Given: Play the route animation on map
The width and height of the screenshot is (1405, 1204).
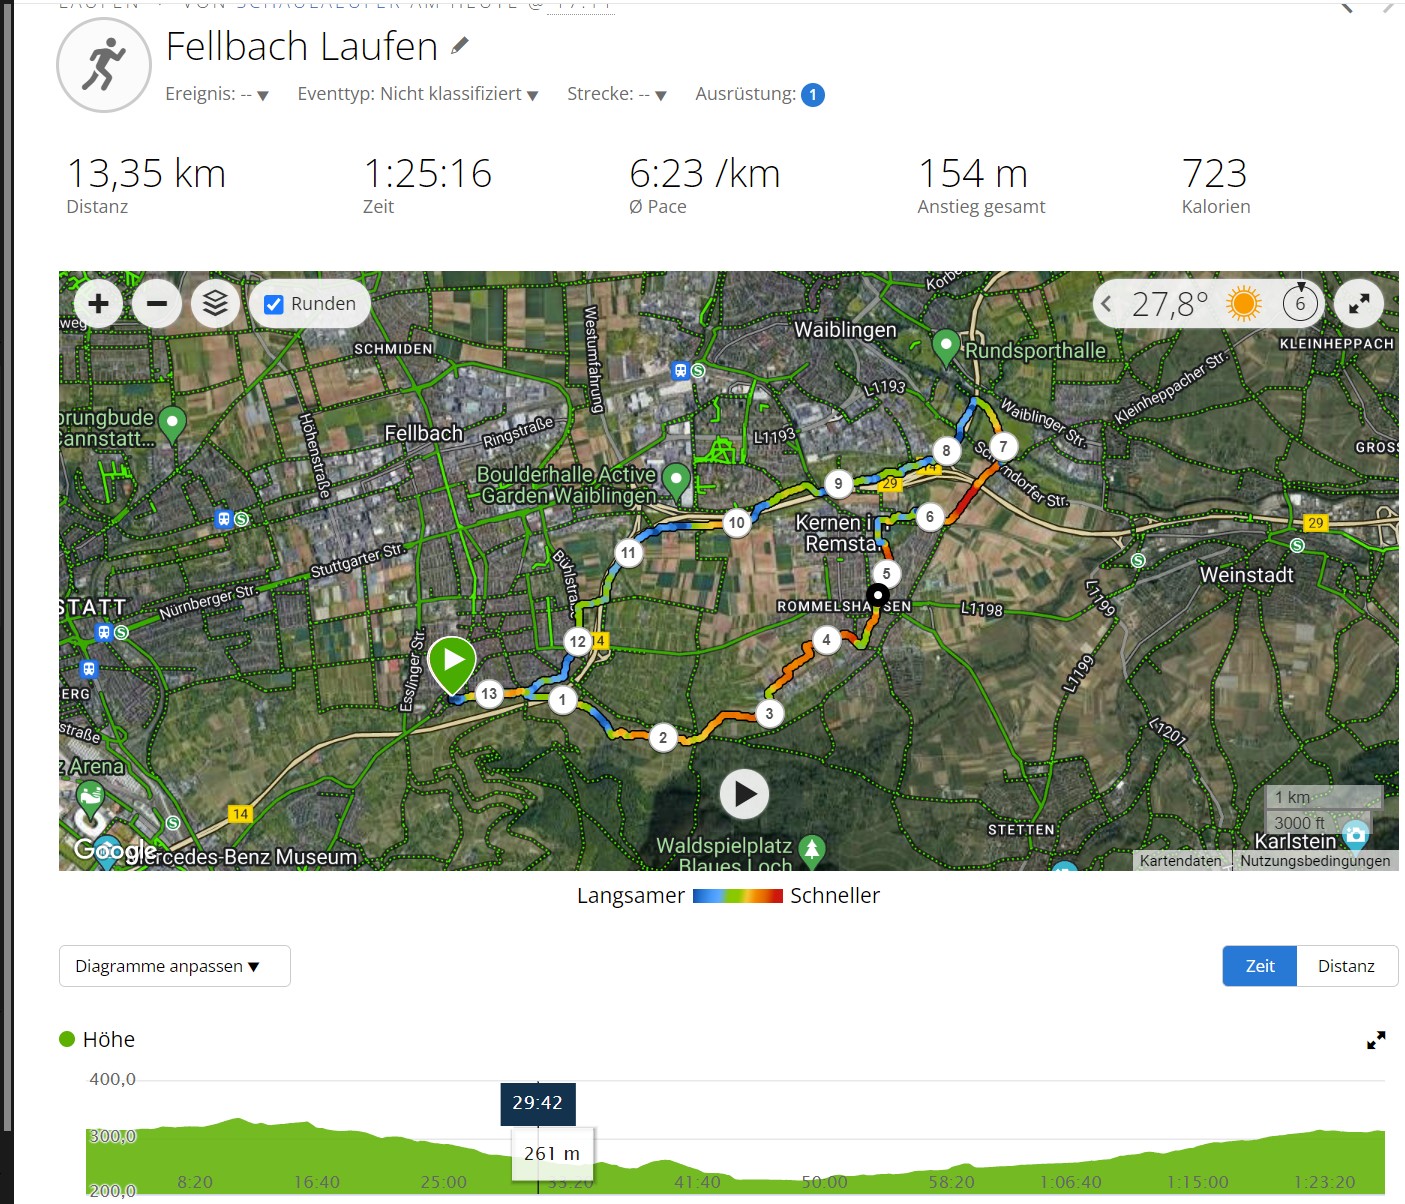Looking at the screenshot, I should pos(744,794).
